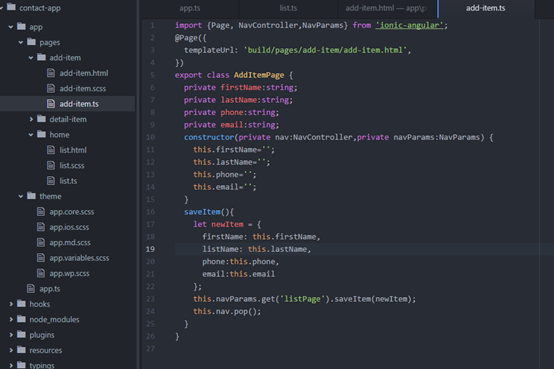This screenshot has width=554, height=369.
Task: Click the list.scss file icon
Action: [x=51, y=165]
